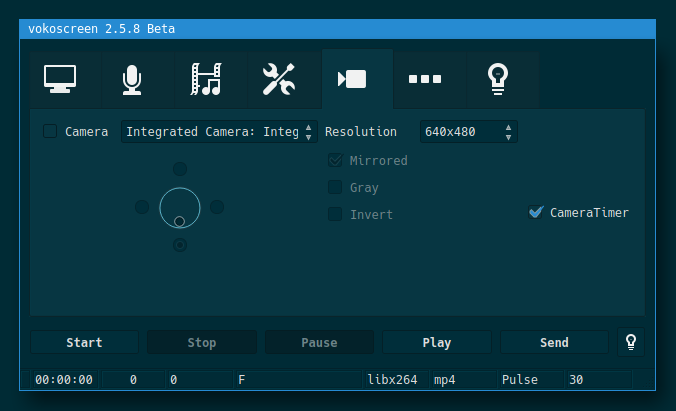Click the Send button
Viewport: 676px width, 411px height.
pos(554,343)
